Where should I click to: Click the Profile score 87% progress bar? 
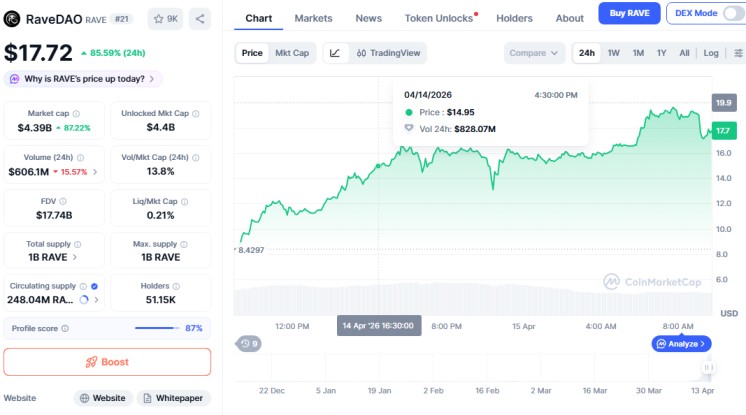(x=157, y=328)
